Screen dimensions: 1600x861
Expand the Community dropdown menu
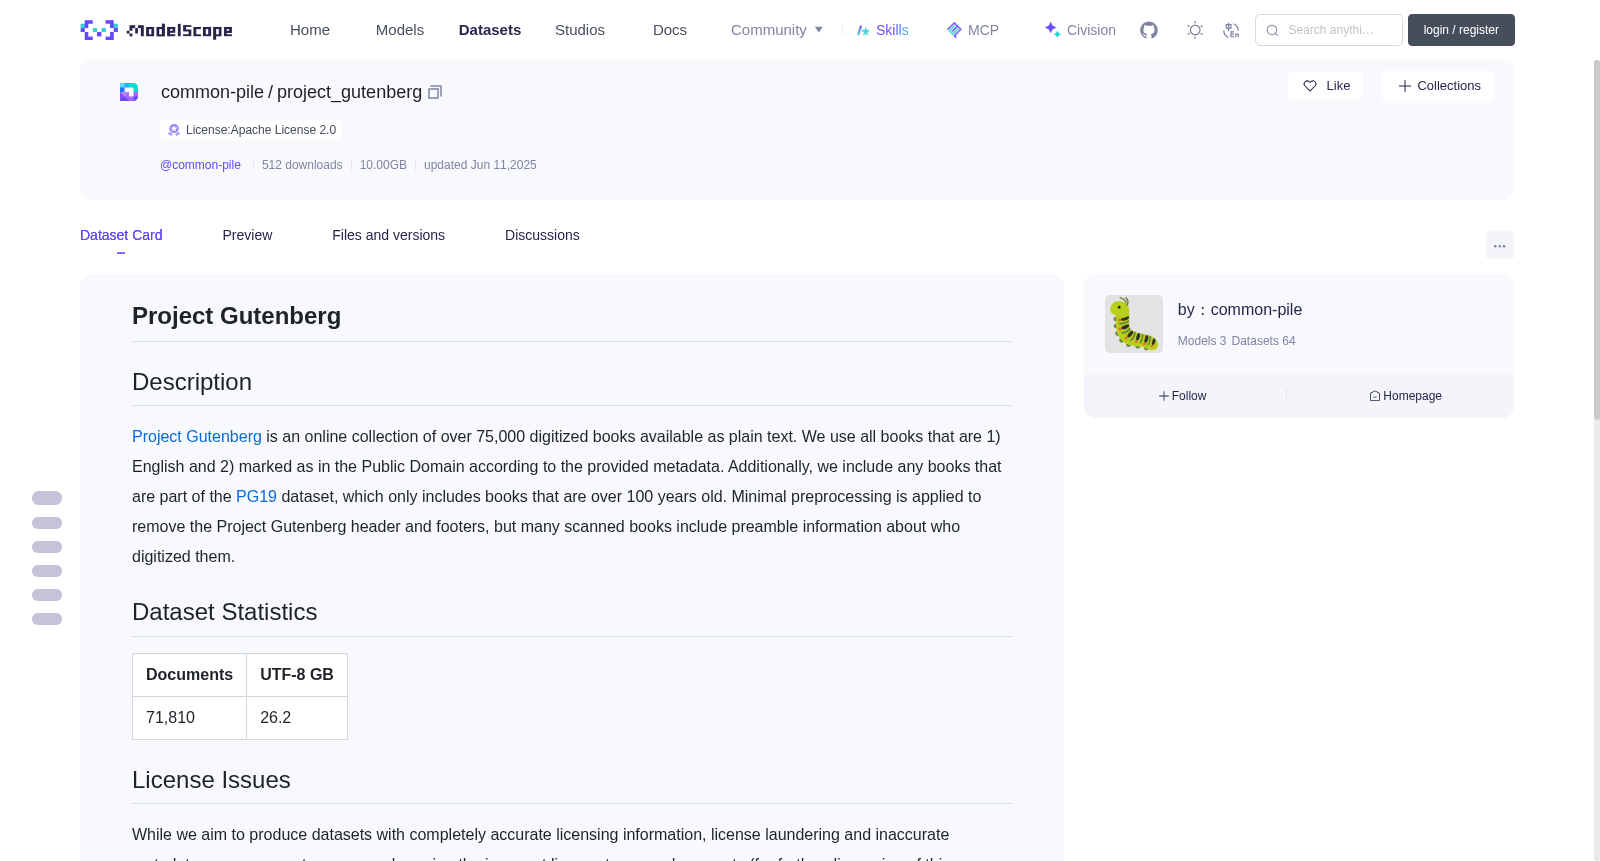[777, 30]
